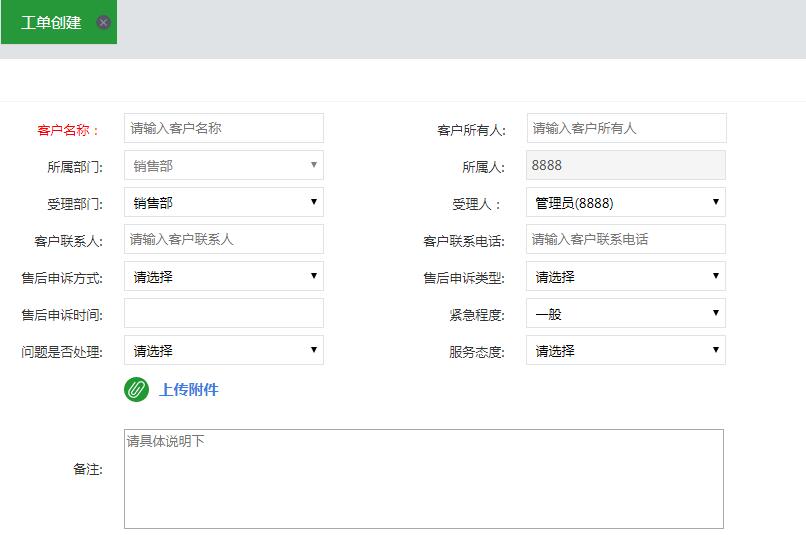The height and width of the screenshot is (535, 806).
Task: Click the 所属人 field showing 8888
Action: [626, 165]
